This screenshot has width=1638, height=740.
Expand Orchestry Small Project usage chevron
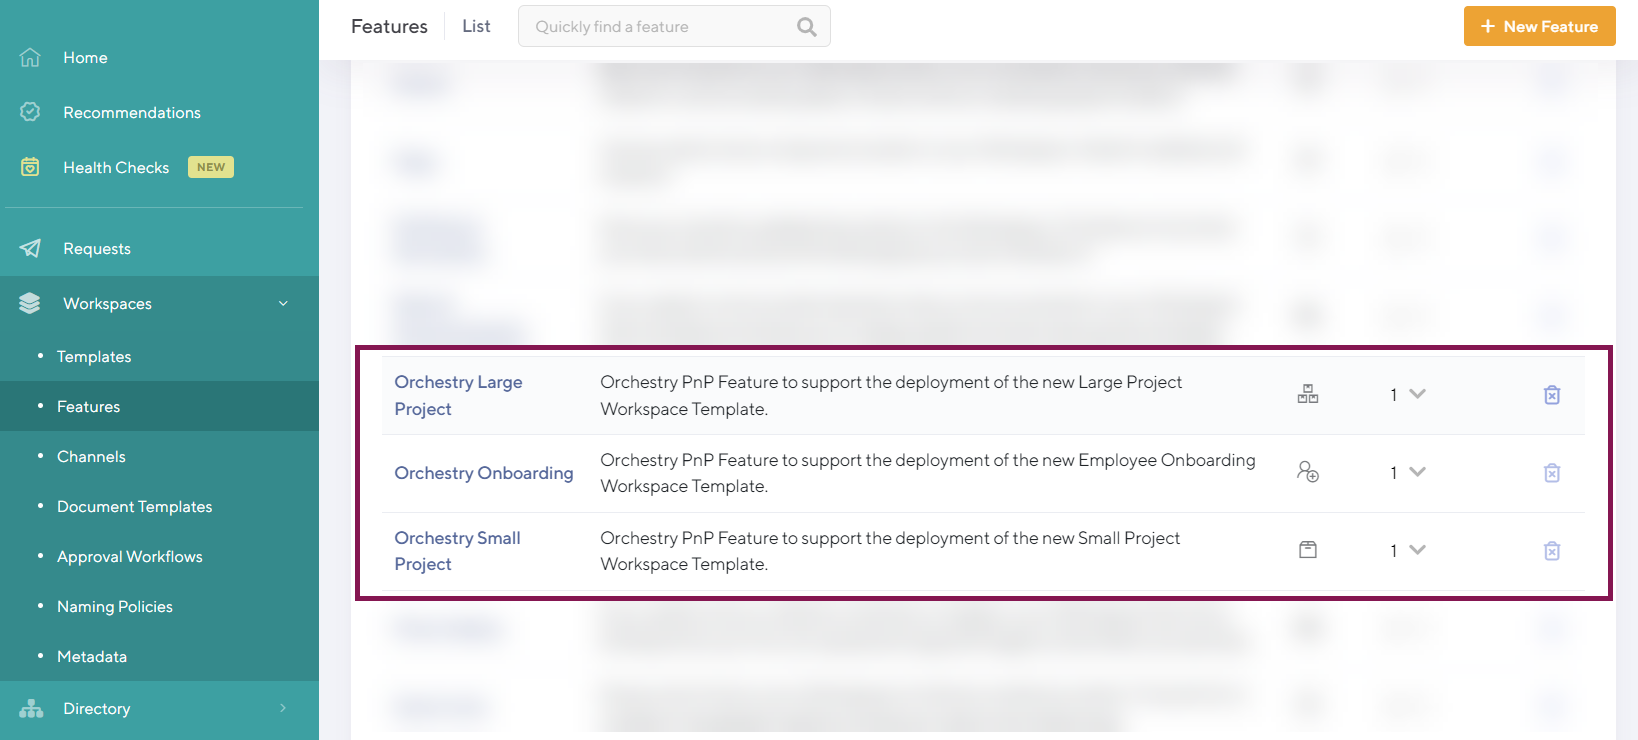click(1417, 550)
